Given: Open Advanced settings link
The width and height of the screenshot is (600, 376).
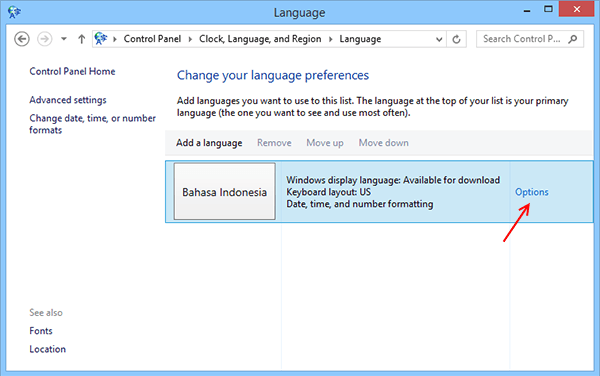Looking at the screenshot, I should (x=68, y=100).
